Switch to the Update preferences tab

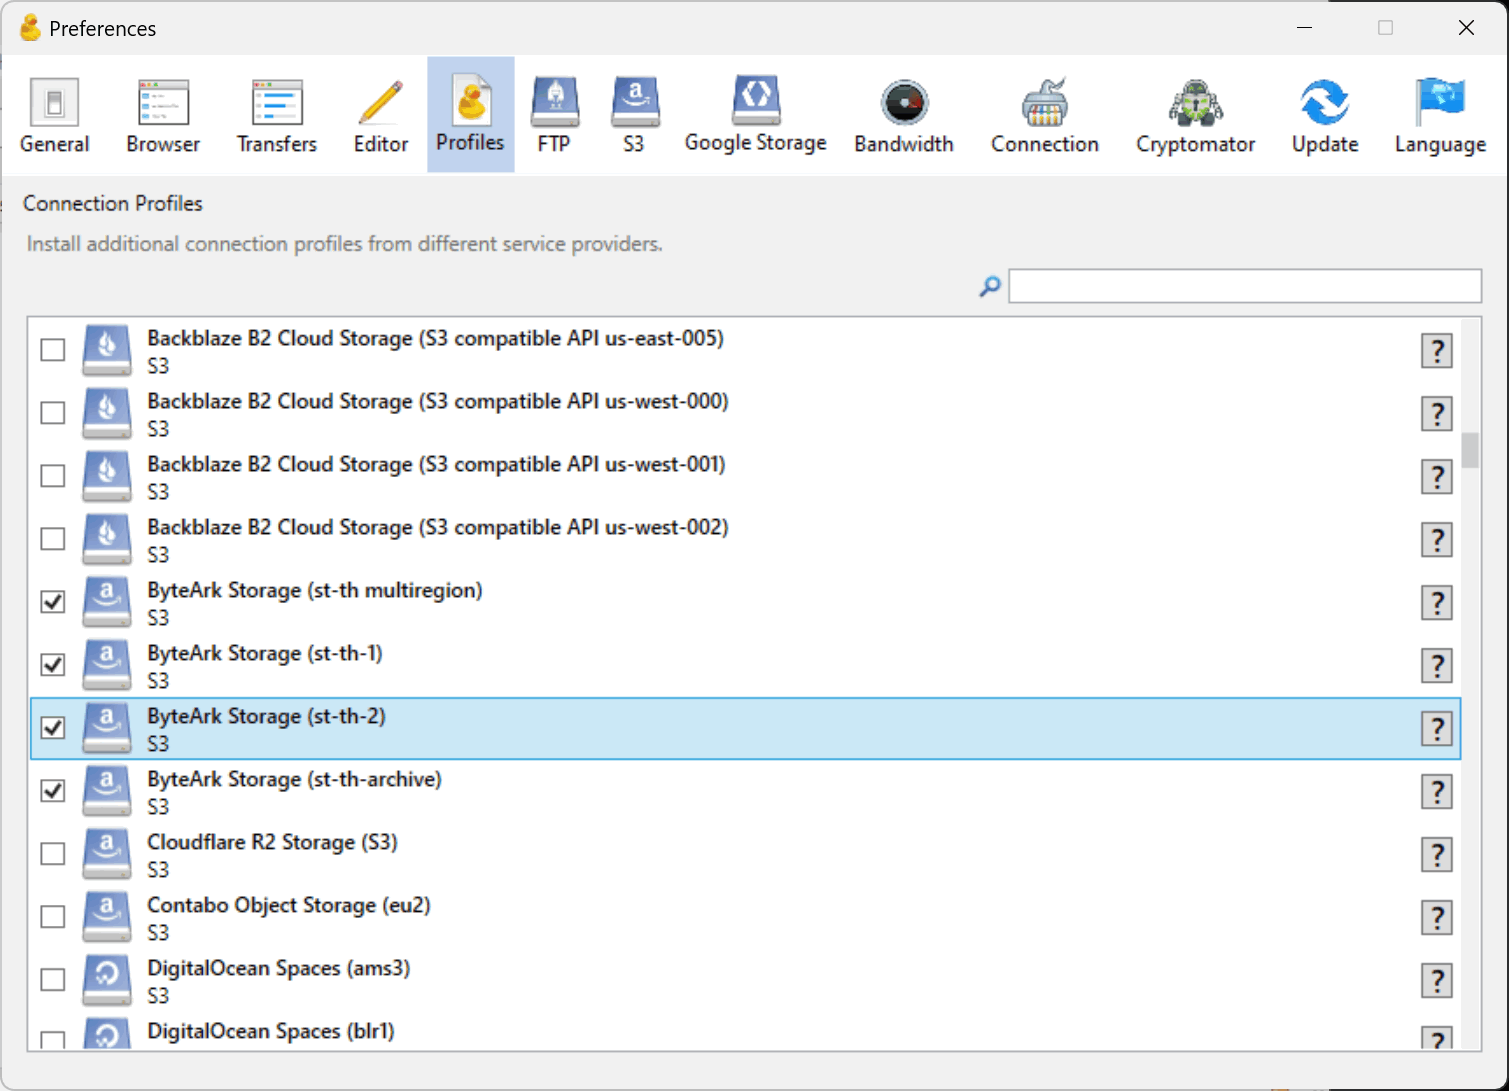[x=1325, y=115]
